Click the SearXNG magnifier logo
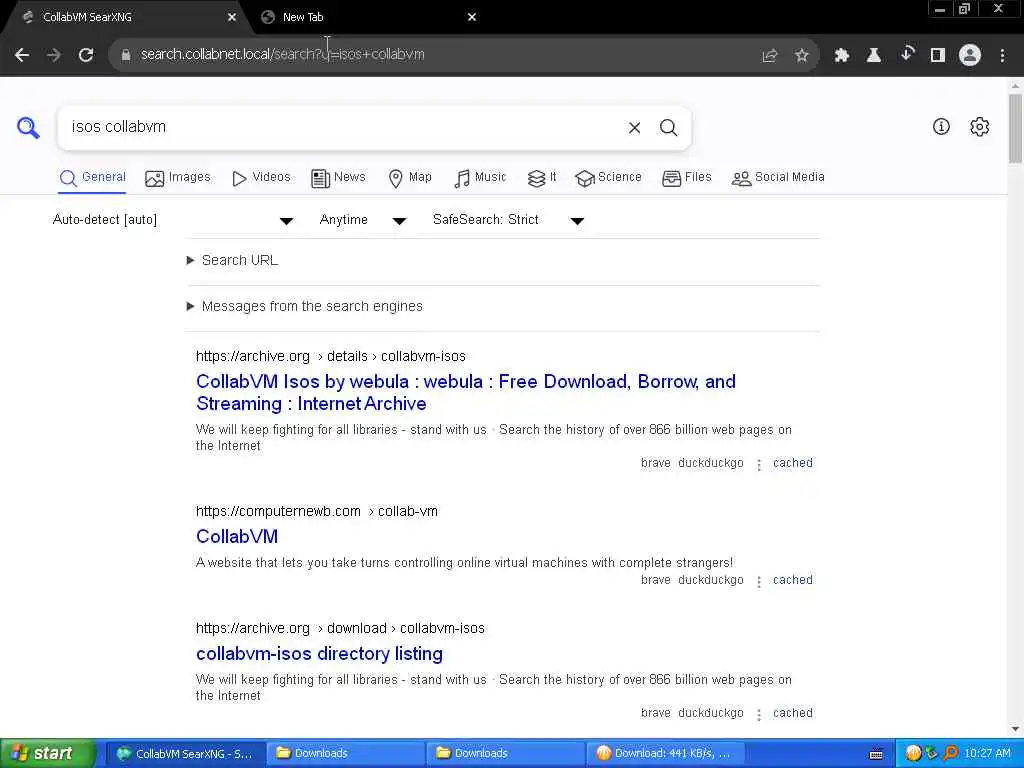1024x768 pixels. click(28, 127)
